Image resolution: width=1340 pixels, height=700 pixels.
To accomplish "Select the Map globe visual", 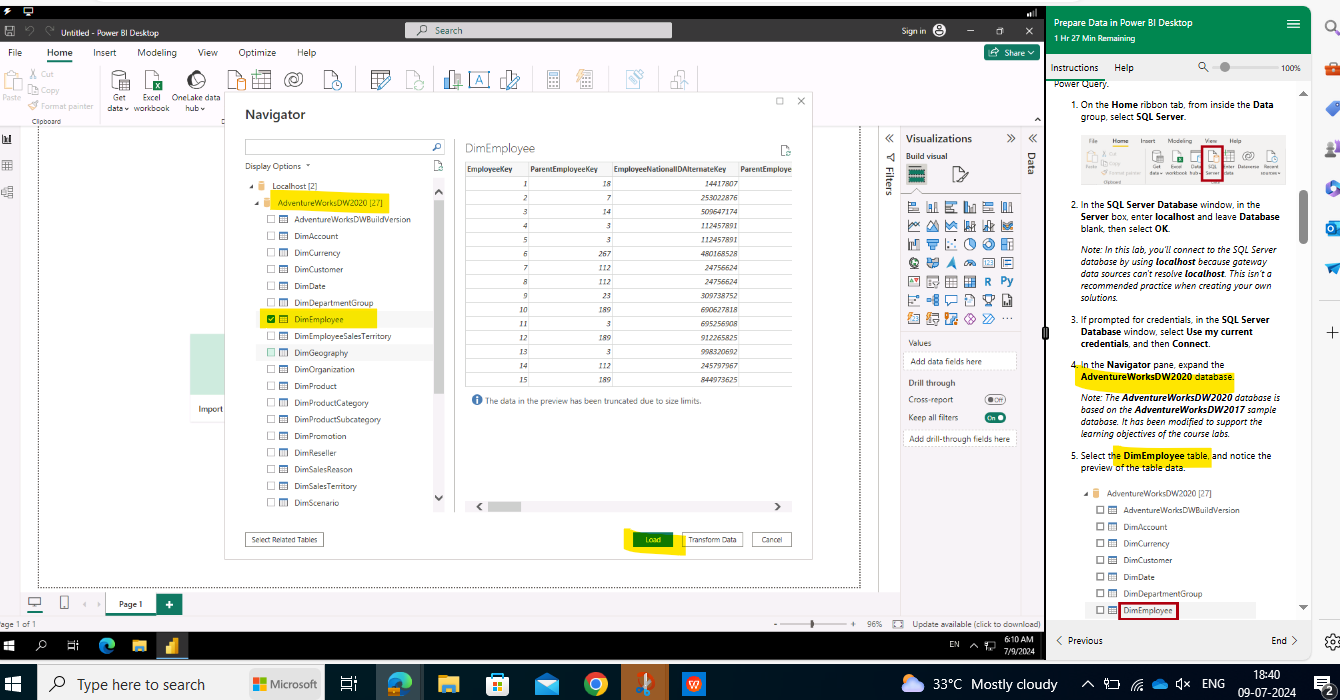I will pyautogui.click(x=915, y=263).
